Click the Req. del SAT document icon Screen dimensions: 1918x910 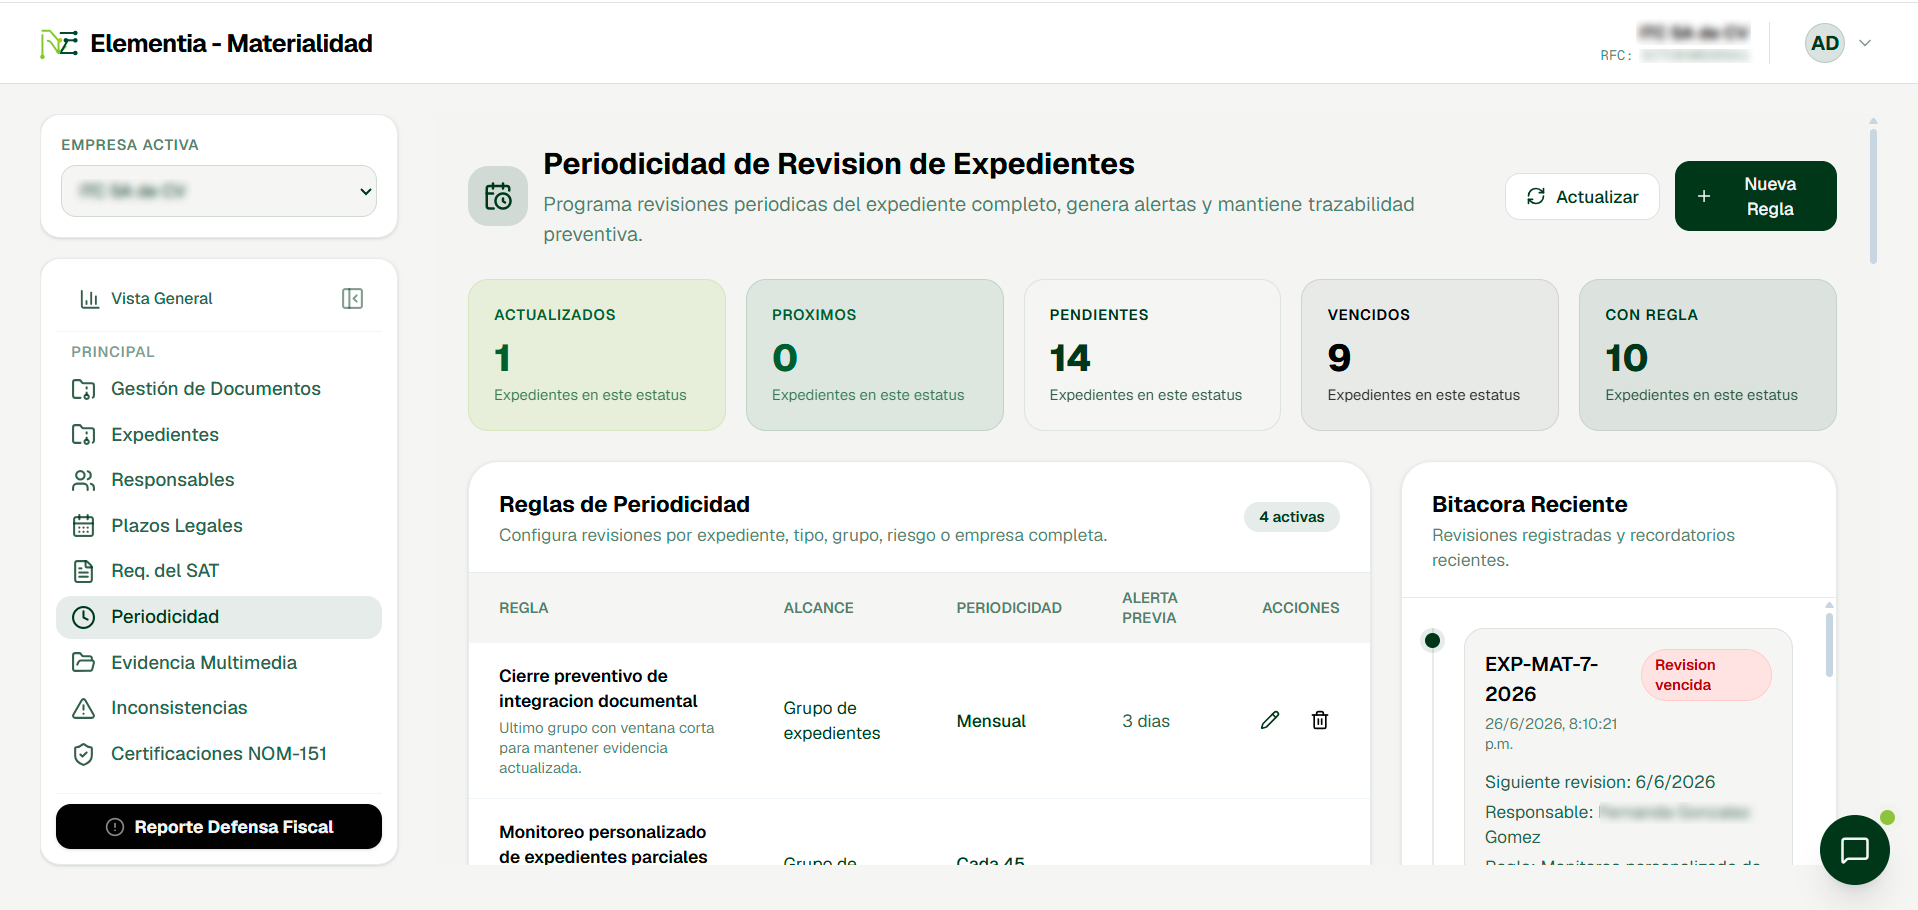coord(84,571)
